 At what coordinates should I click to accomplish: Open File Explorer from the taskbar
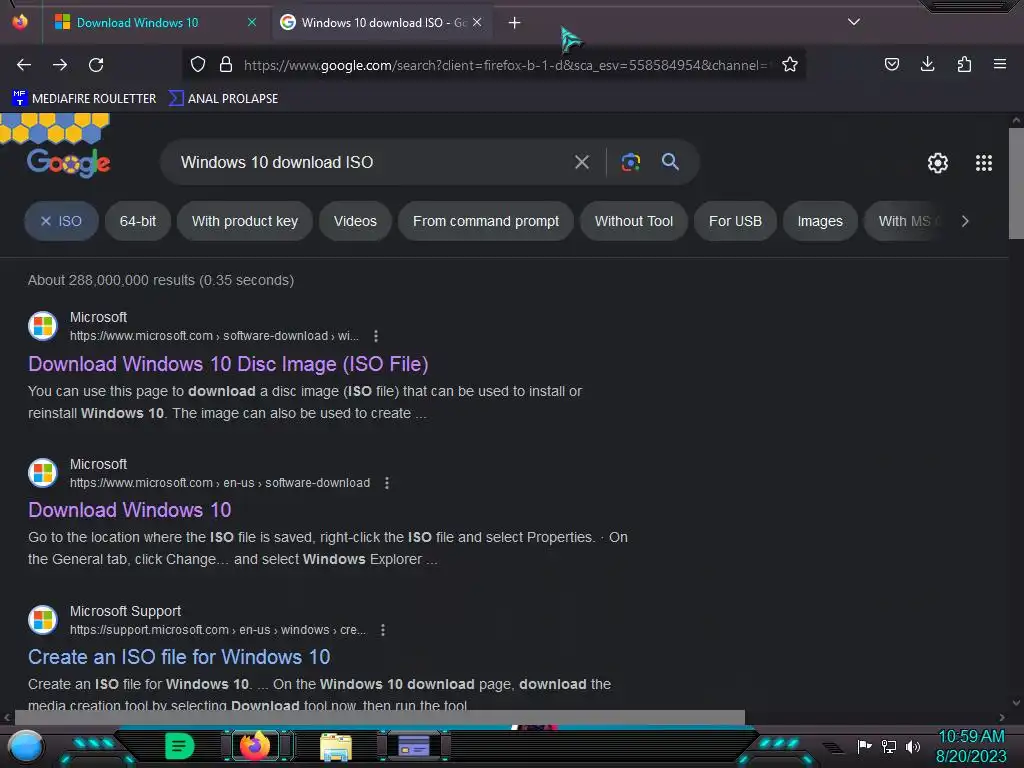[336, 746]
